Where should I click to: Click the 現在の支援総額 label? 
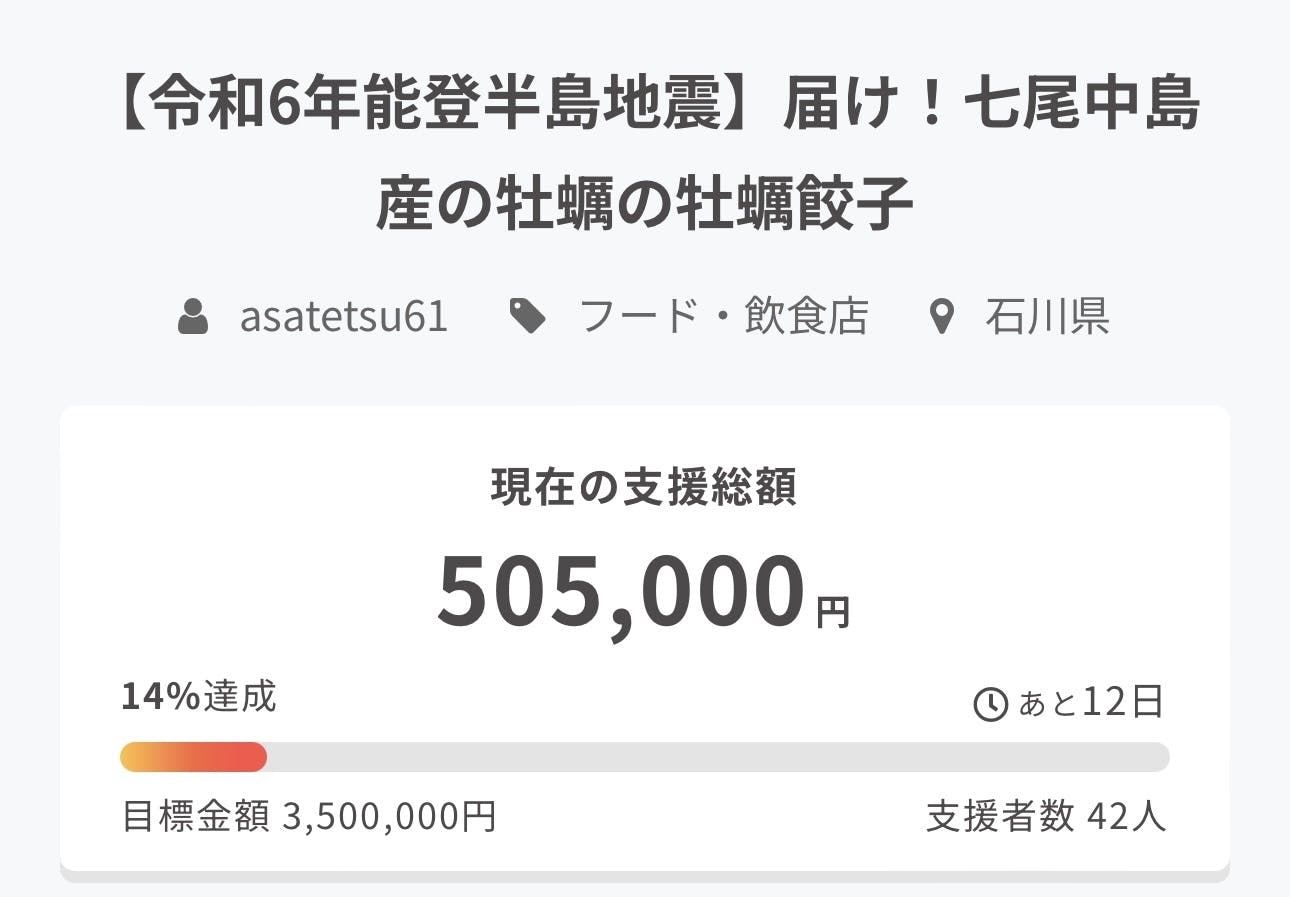[x=645, y=488]
